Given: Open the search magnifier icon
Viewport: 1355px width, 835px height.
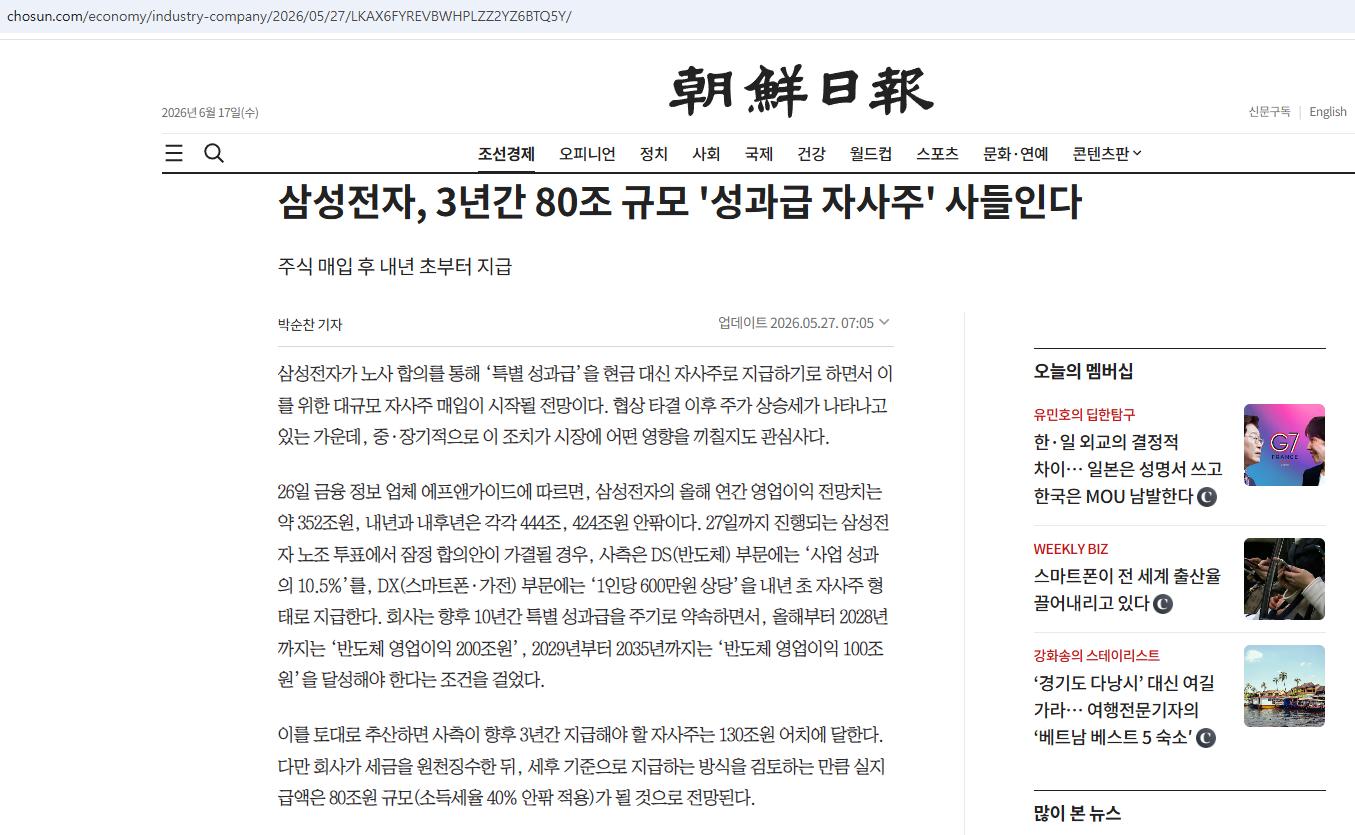Looking at the screenshot, I should [x=214, y=153].
